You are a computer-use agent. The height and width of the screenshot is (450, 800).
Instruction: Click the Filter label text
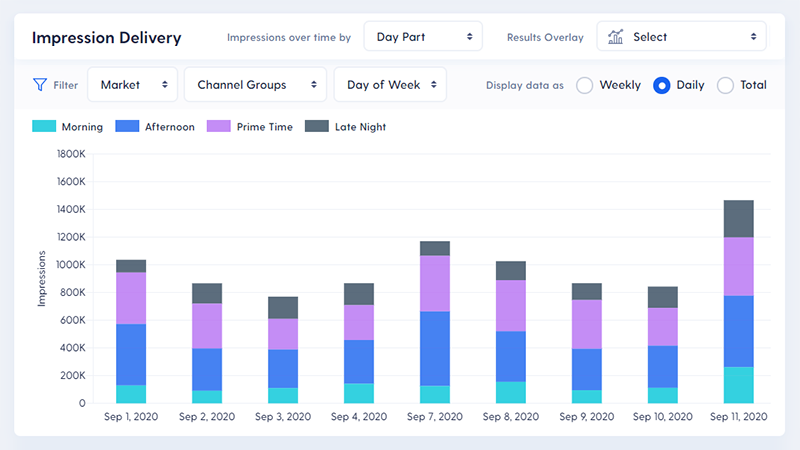click(66, 86)
